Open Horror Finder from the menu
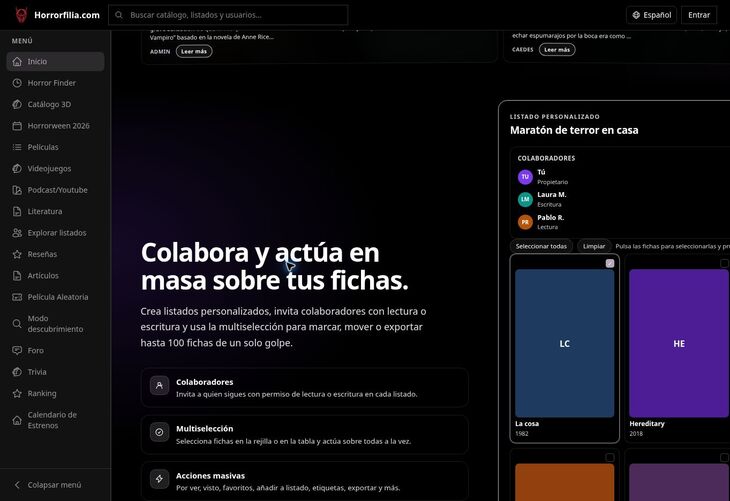This screenshot has height=501, width=730. point(55,83)
